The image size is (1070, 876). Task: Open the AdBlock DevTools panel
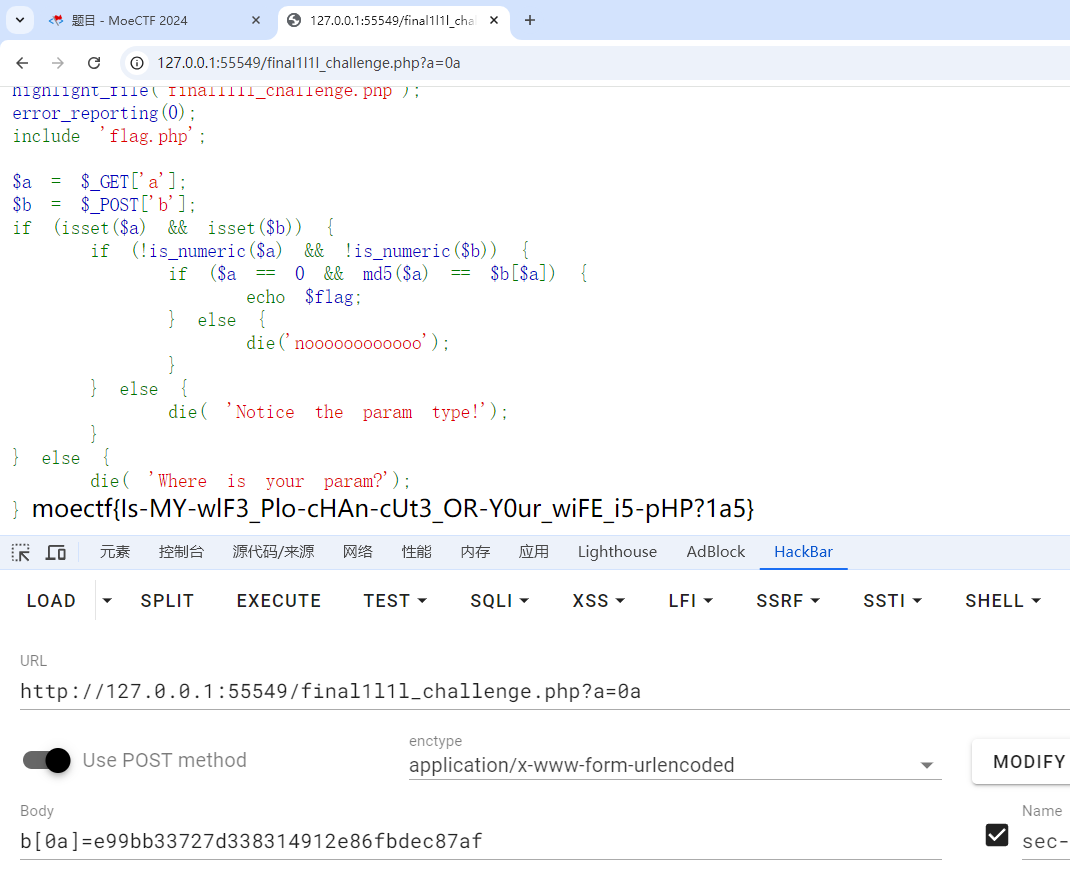click(x=715, y=552)
